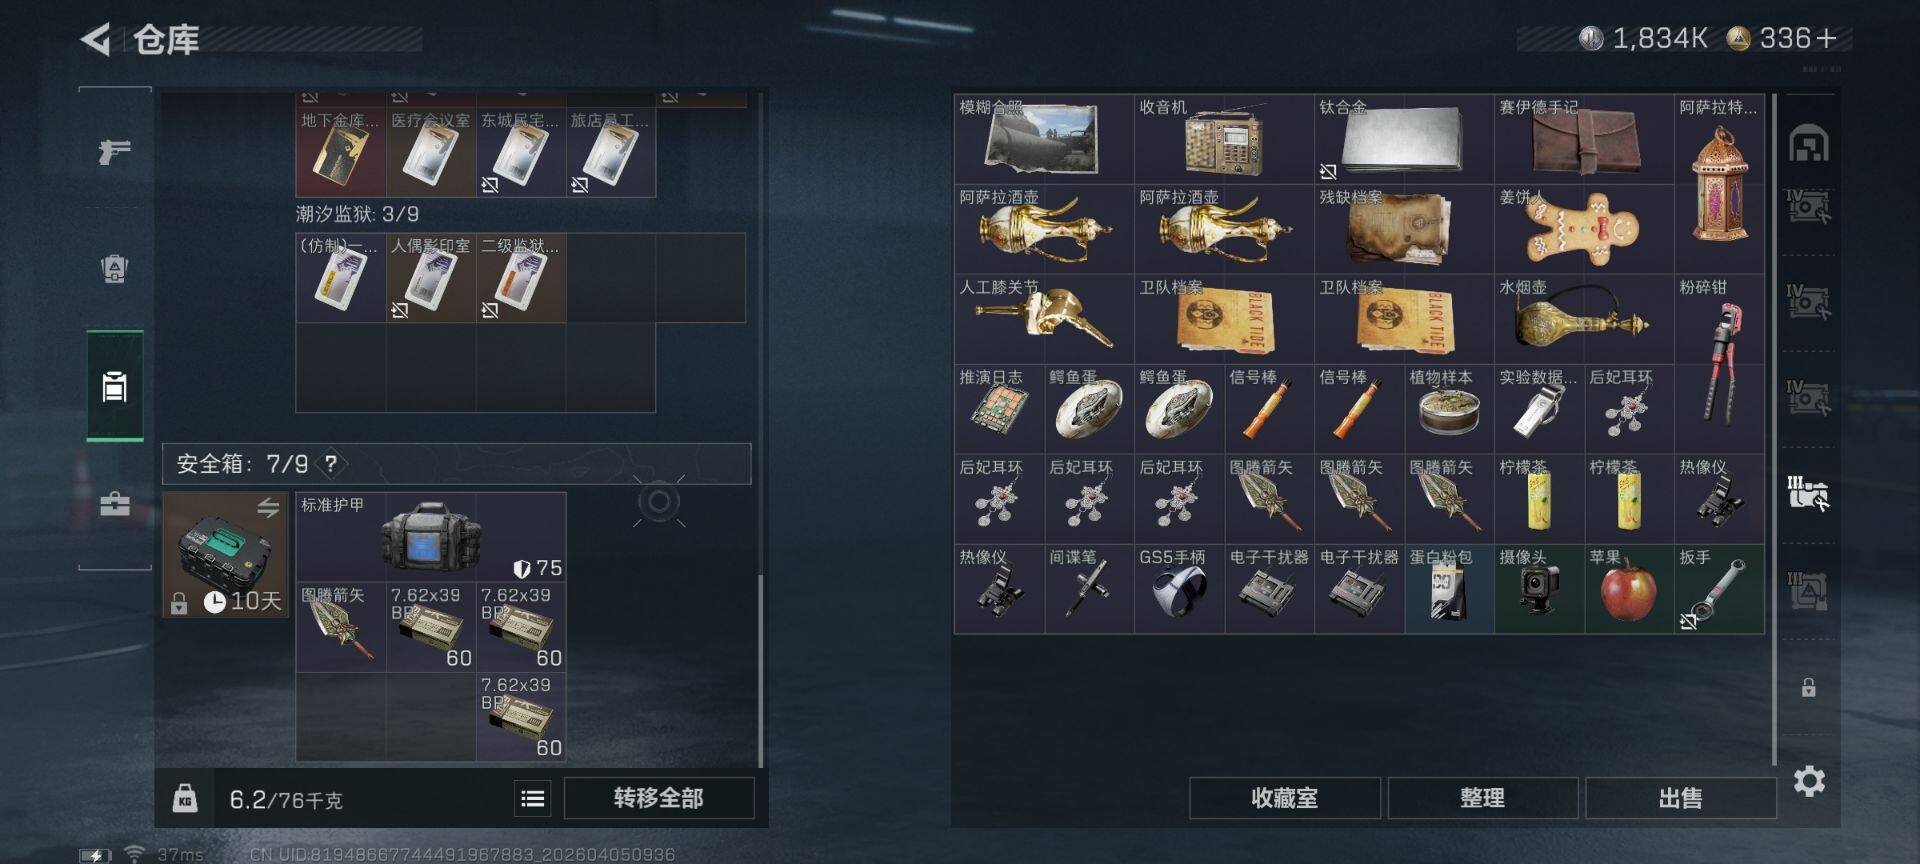Screen dimensions: 1920x864
Task: Click the swap arrows on safe box
Action: [x=268, y=508]
